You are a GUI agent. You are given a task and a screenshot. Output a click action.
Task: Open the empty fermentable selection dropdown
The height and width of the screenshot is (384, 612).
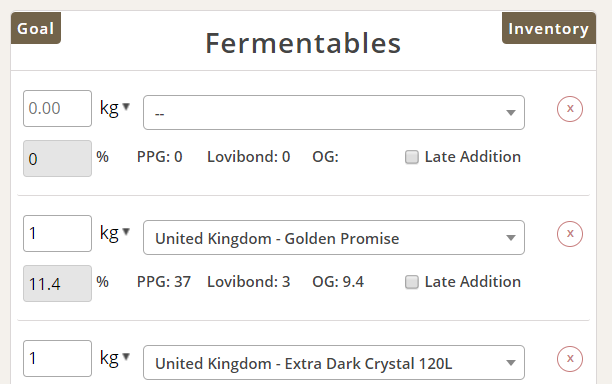(x=334, y=112)
